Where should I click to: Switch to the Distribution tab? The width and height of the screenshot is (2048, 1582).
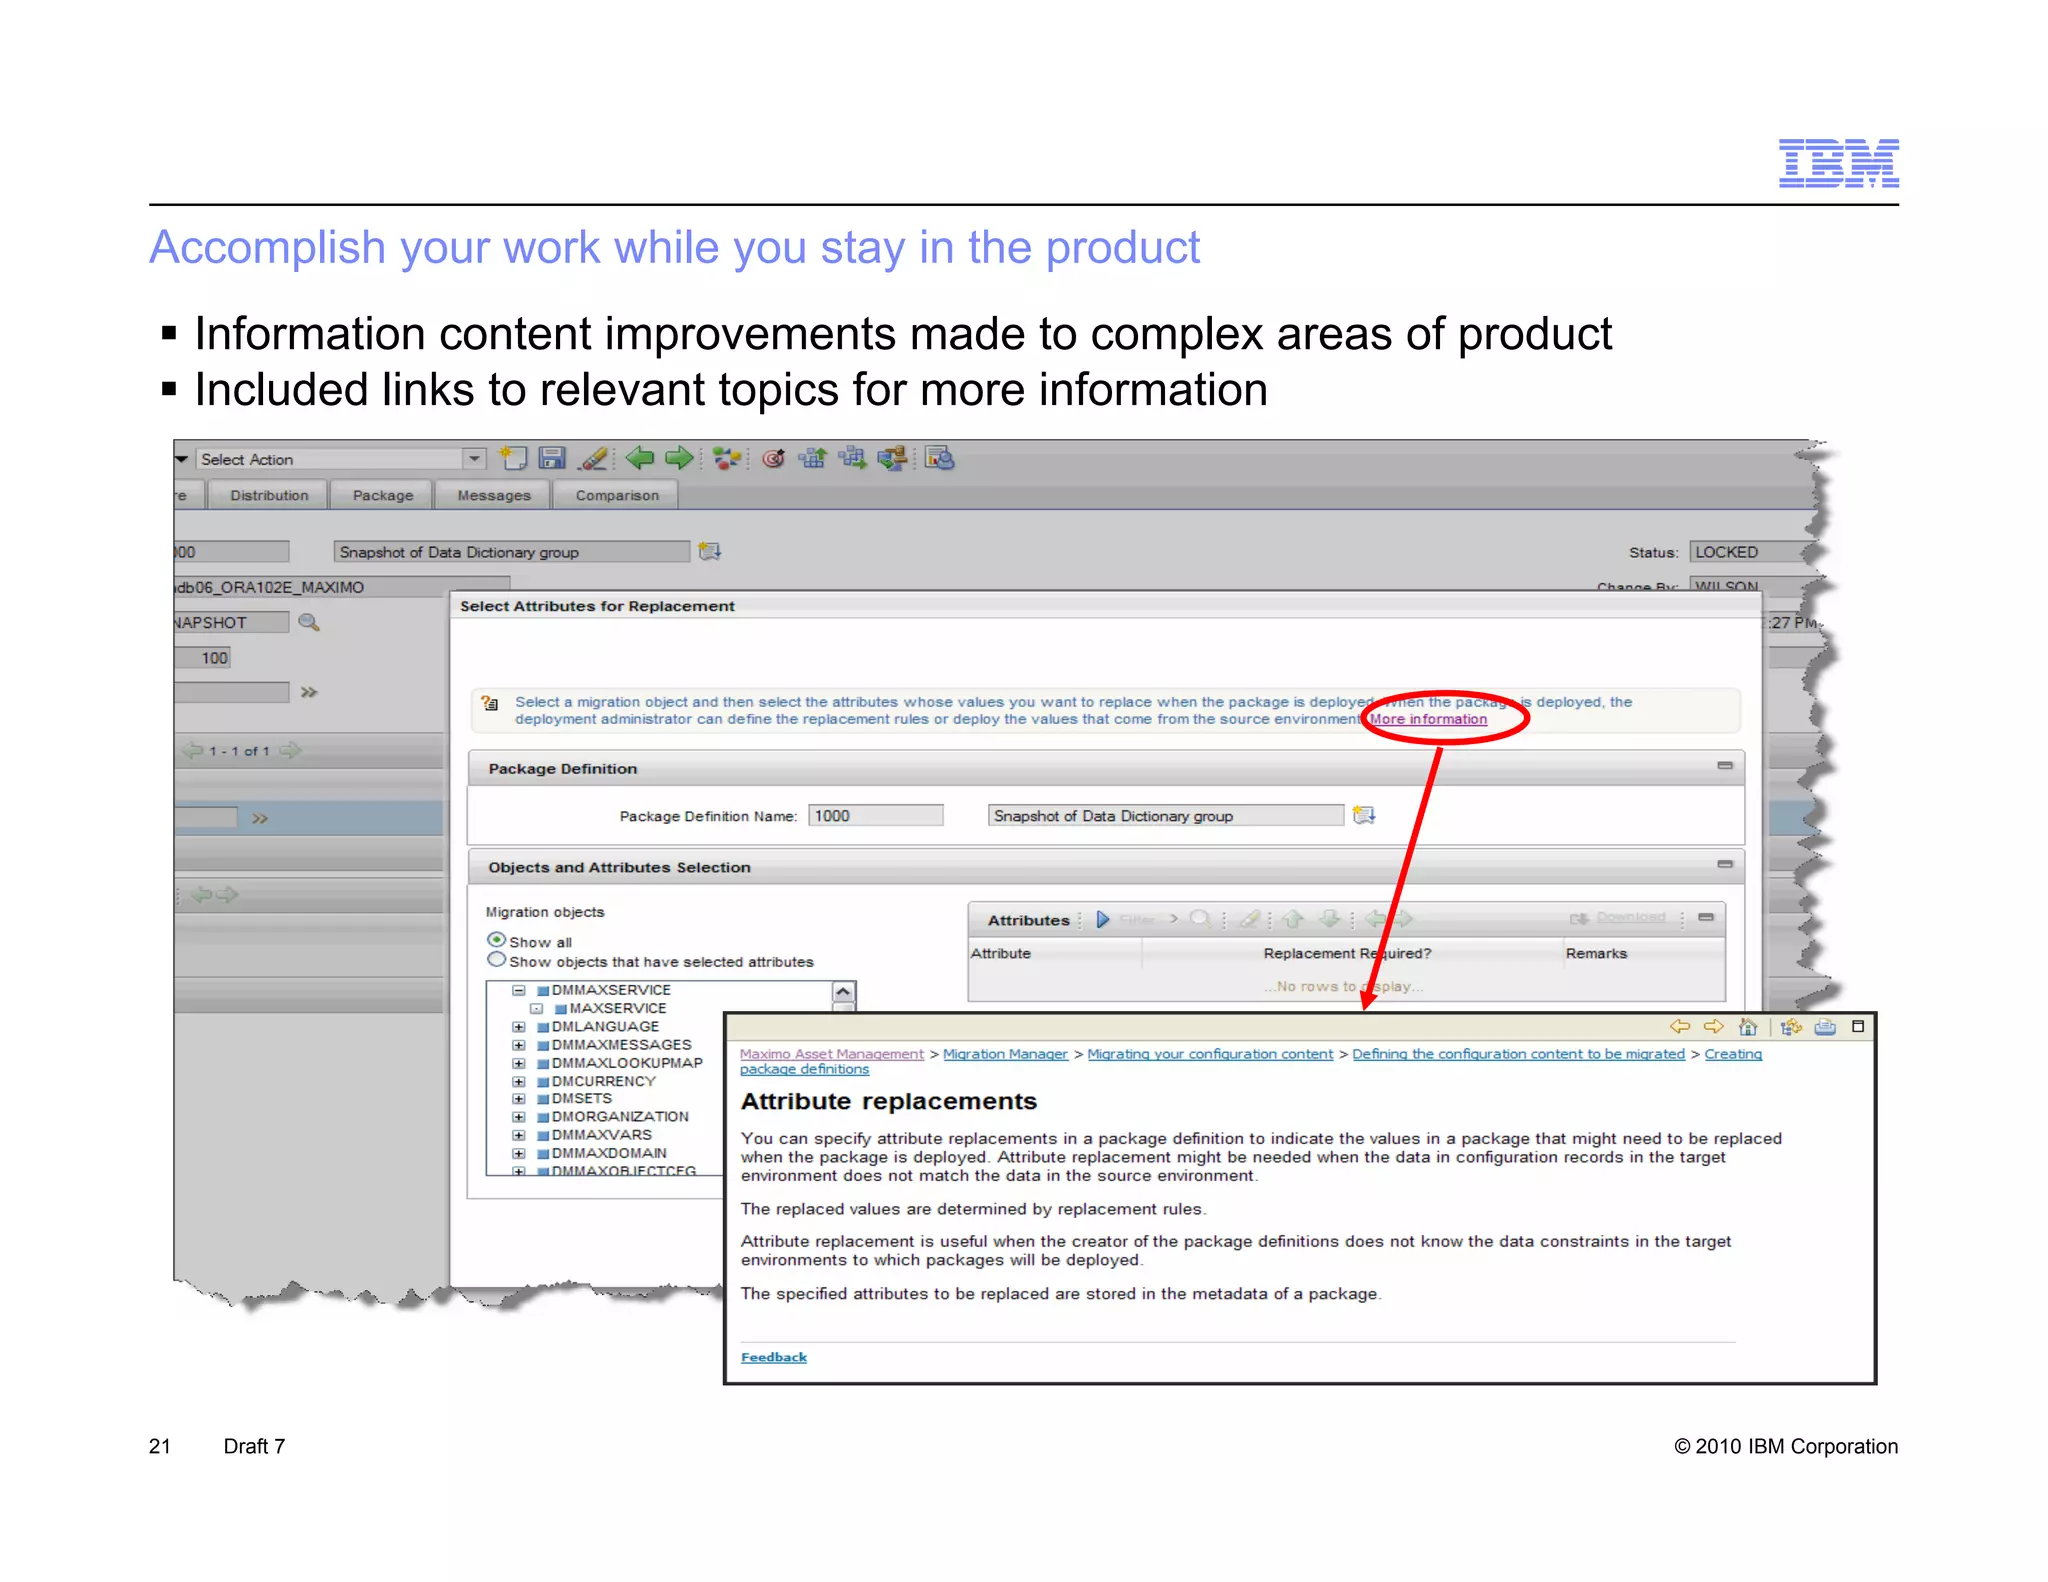269,495
